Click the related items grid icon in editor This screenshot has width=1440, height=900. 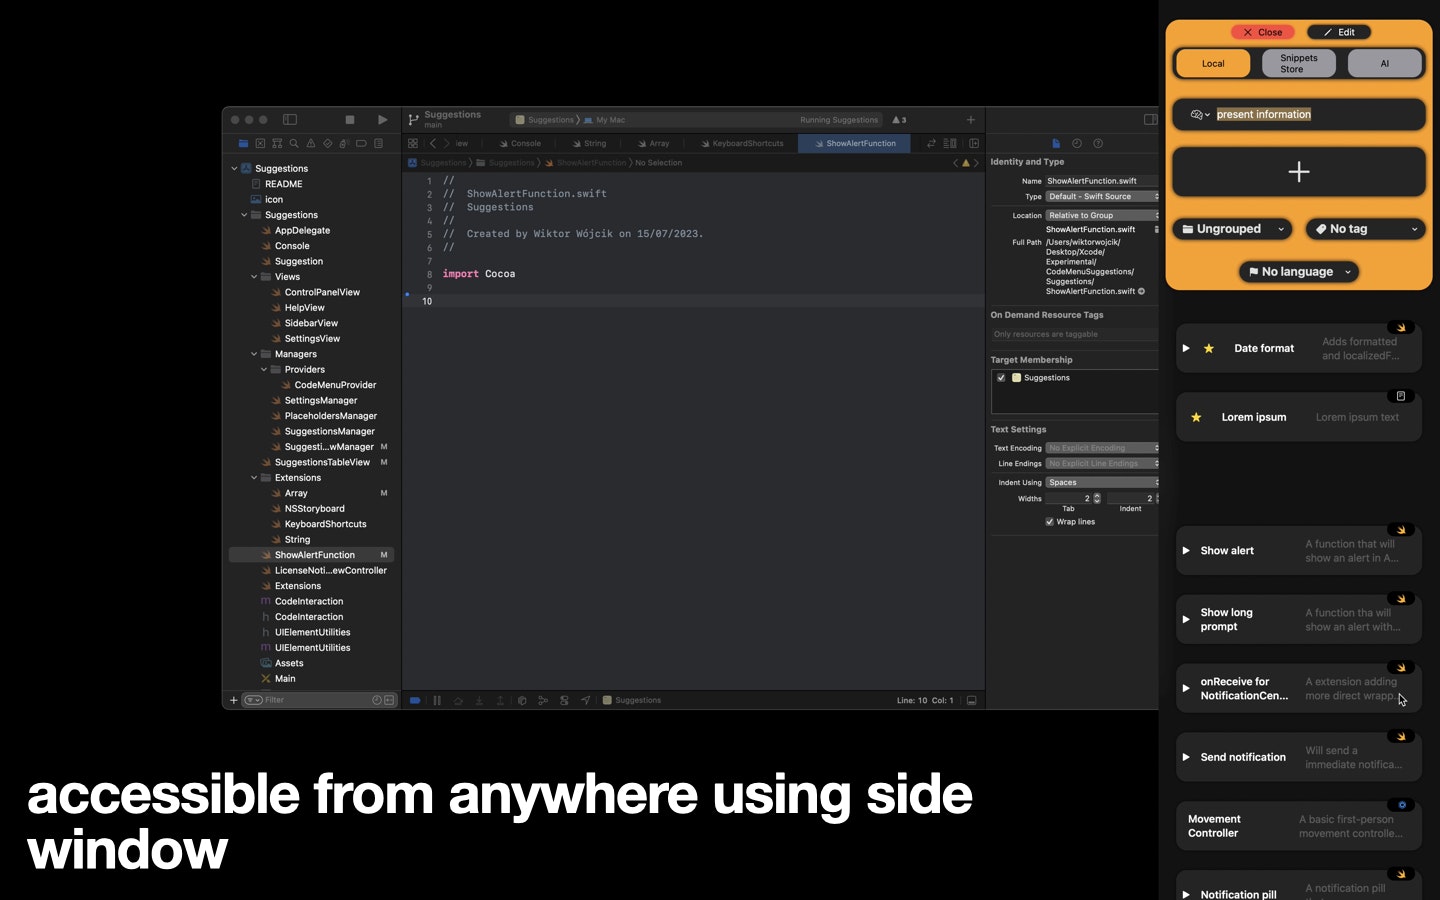tap(413, 143)
